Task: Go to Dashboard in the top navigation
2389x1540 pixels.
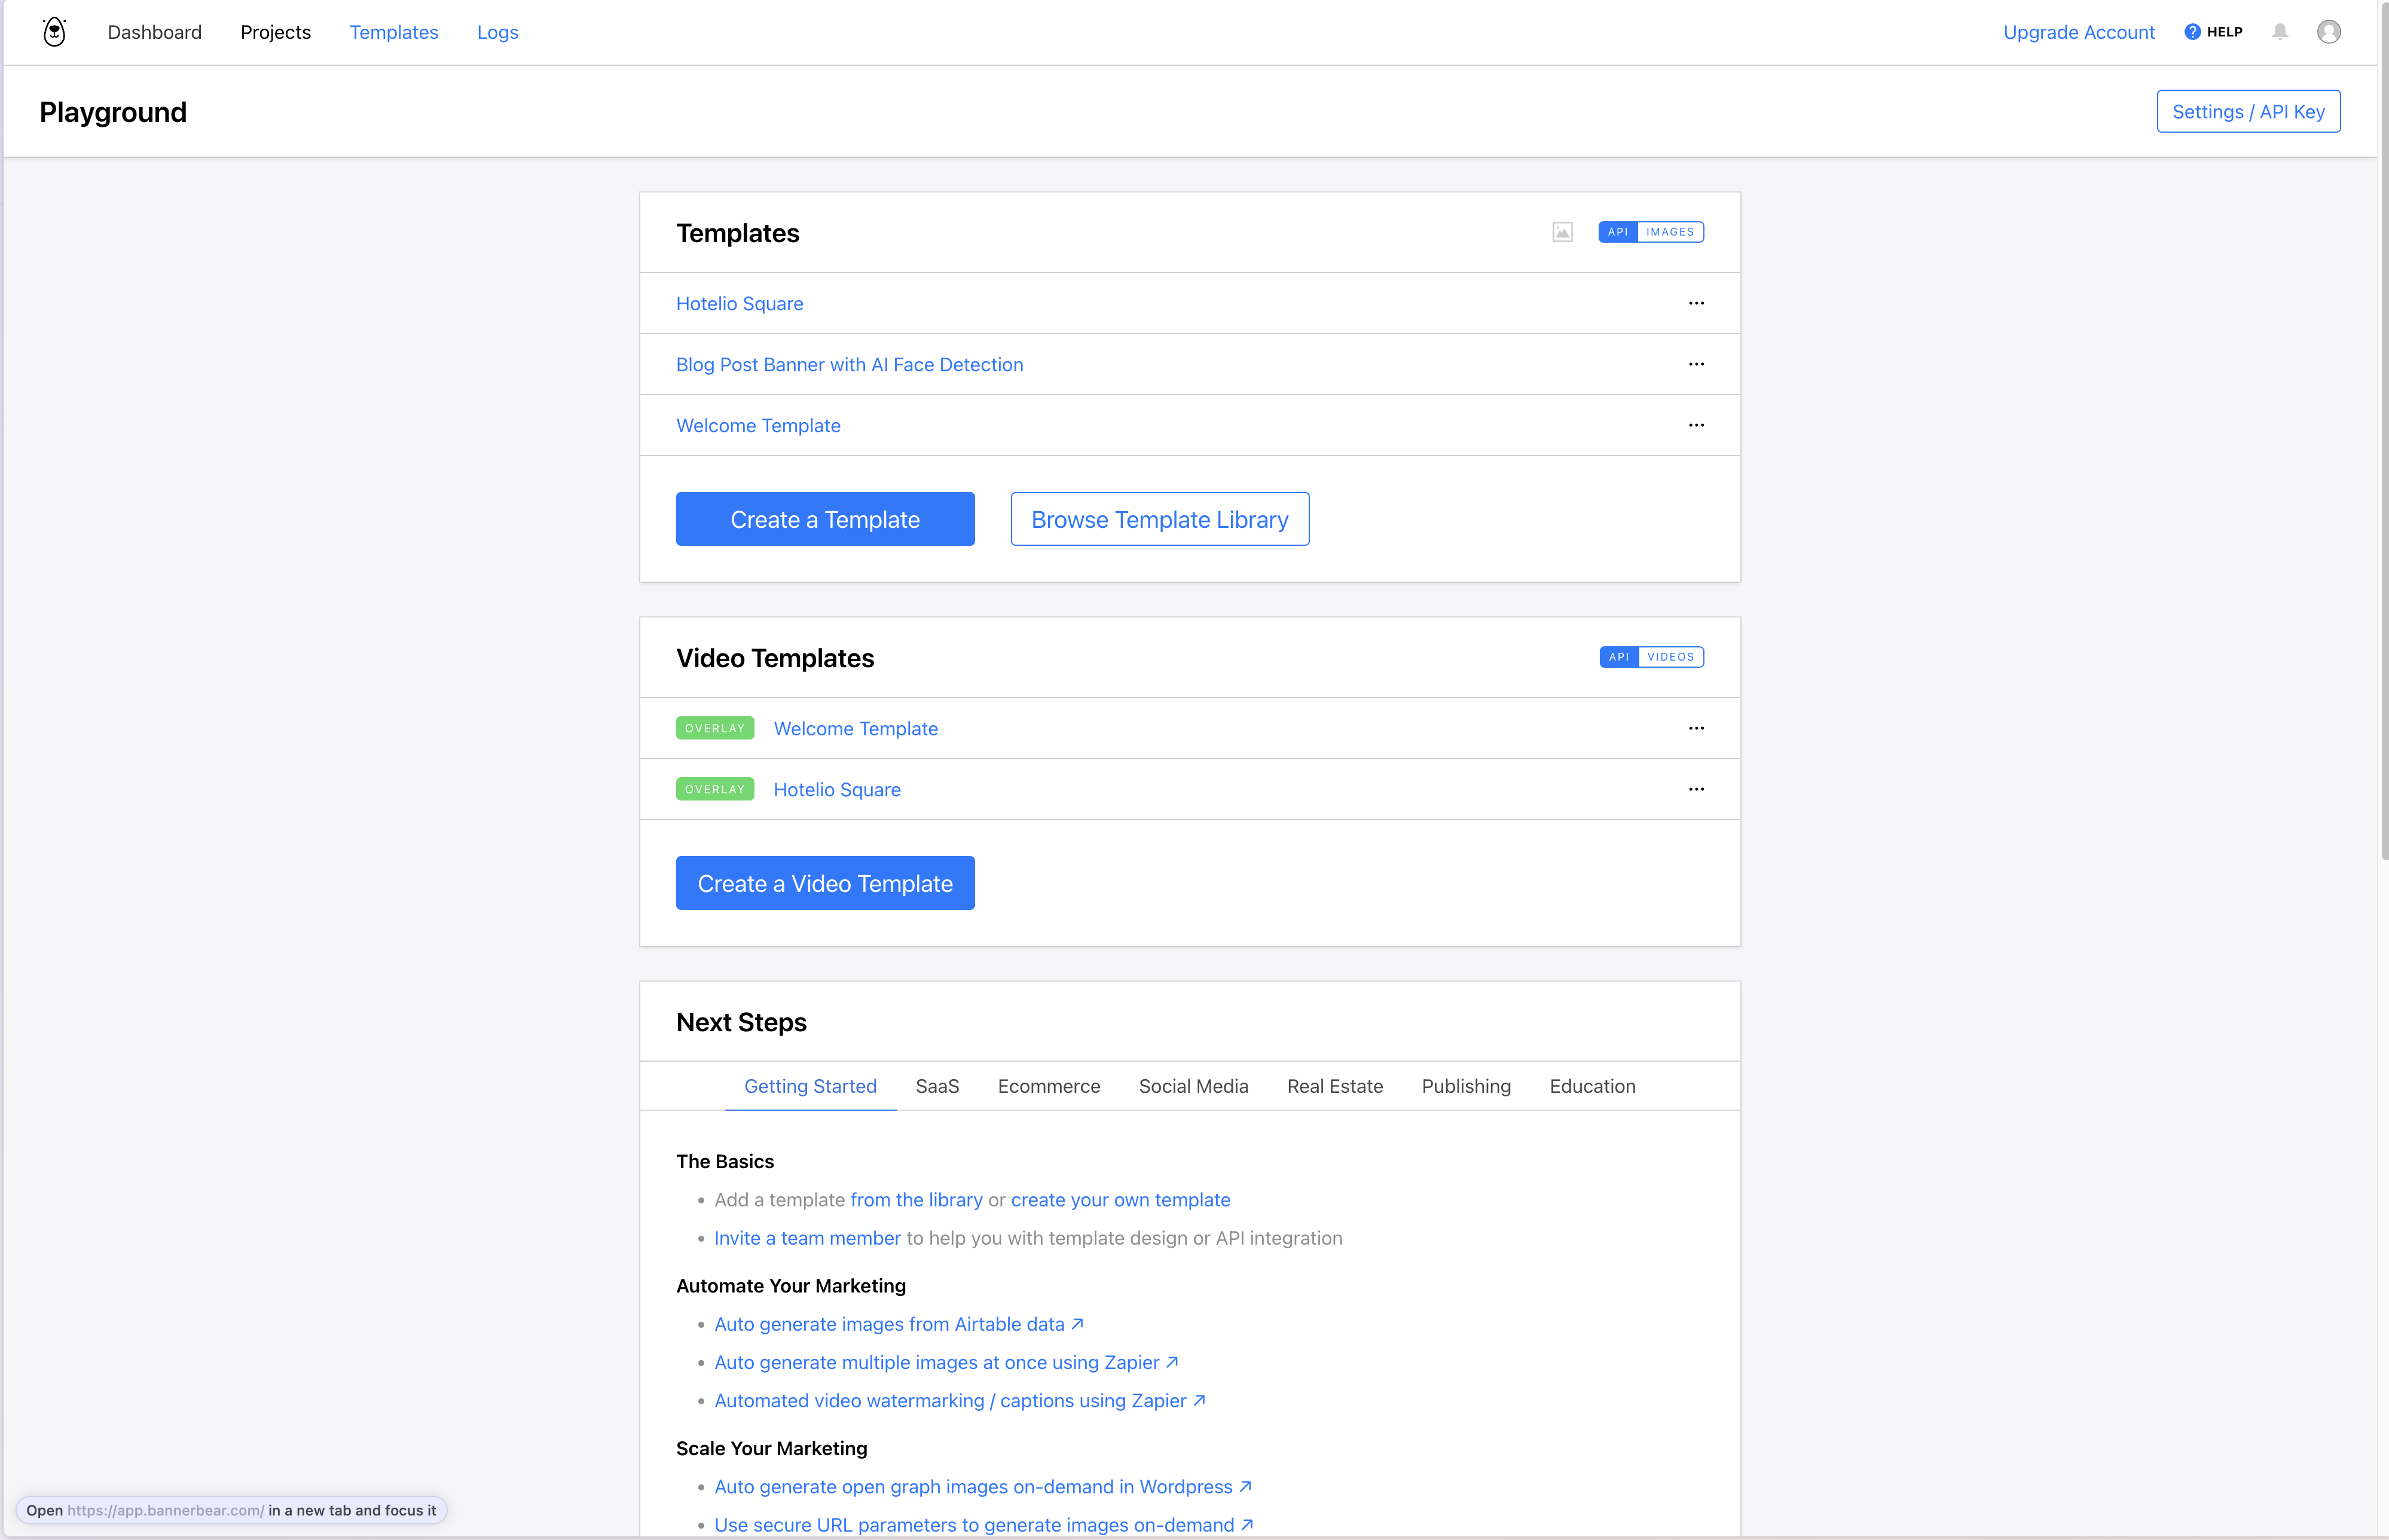Action: tap(155, 32)
